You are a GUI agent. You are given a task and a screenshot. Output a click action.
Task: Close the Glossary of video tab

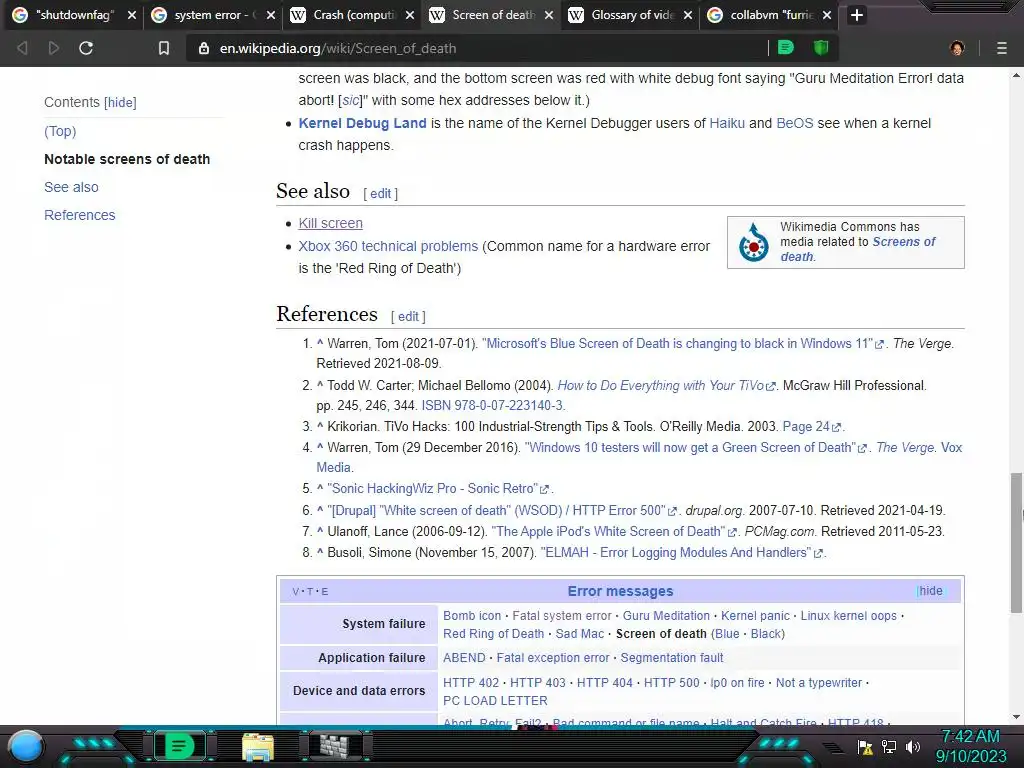point(688,15)
